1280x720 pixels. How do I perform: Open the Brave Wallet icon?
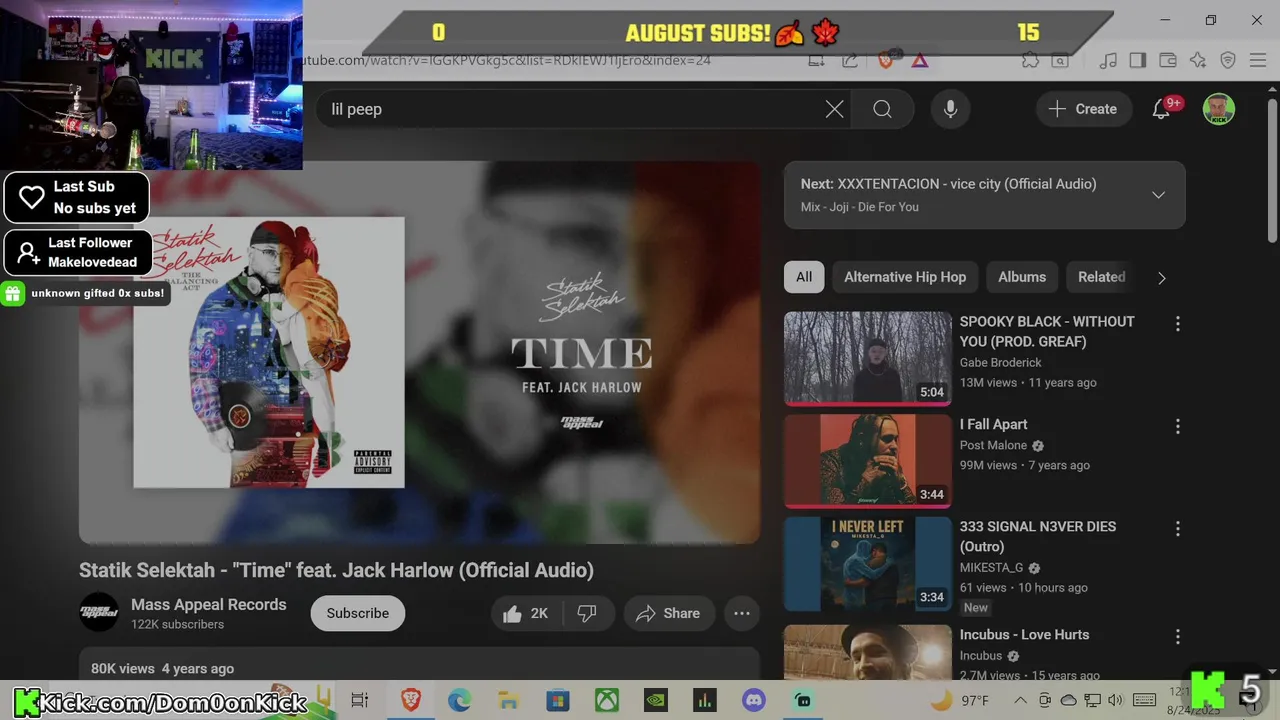1168,60
